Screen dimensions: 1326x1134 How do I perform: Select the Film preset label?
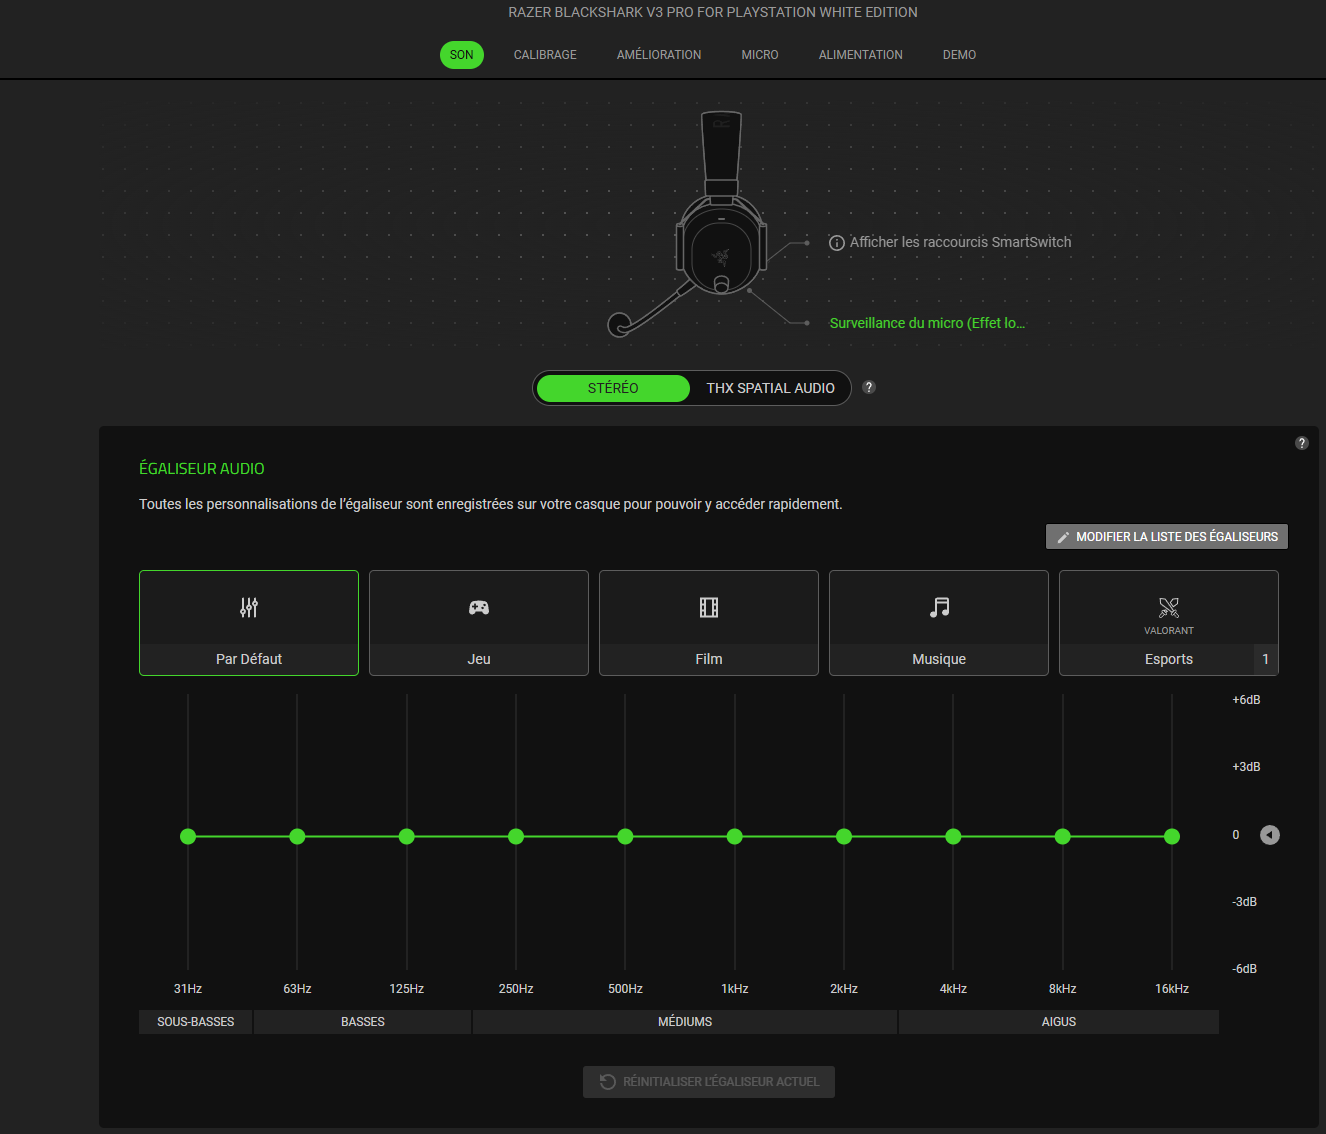click(709, 659)
